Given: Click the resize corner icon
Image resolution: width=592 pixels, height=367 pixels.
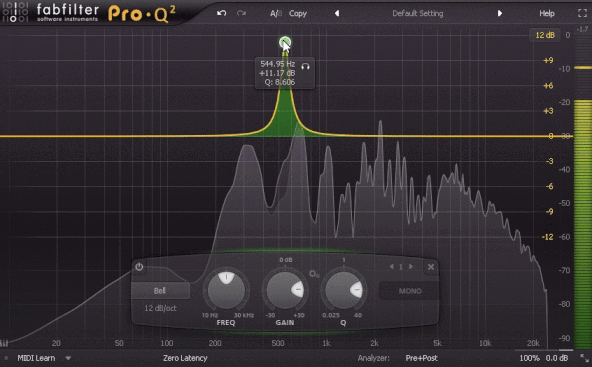Looking at the screenshot, I should tap(584, 358).
